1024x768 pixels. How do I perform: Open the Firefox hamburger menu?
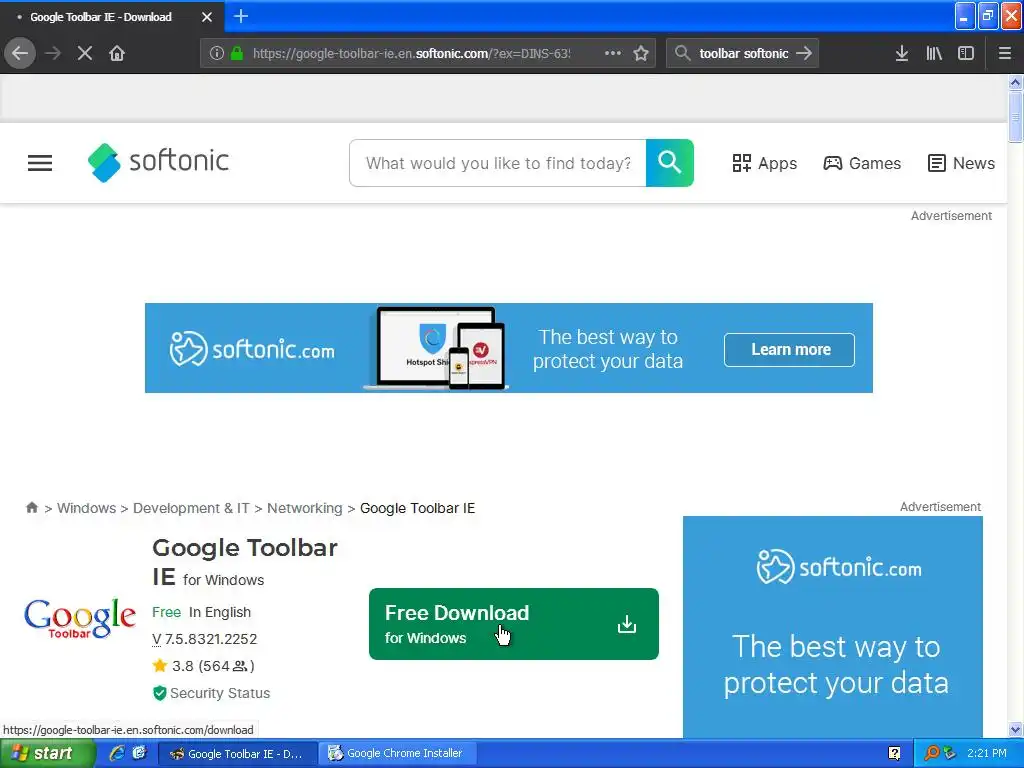[x=1004, y=54]
